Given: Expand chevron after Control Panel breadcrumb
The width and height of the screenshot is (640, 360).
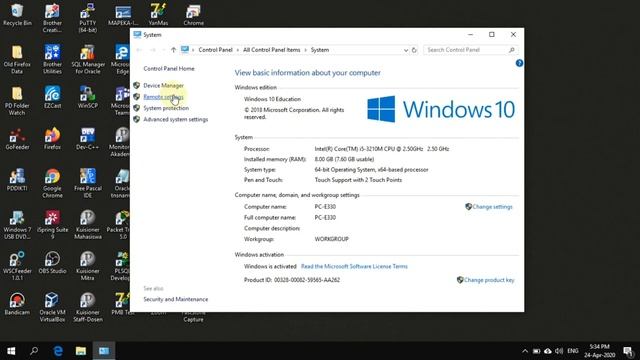Looking at the screenshot, I should pos(238,50).
